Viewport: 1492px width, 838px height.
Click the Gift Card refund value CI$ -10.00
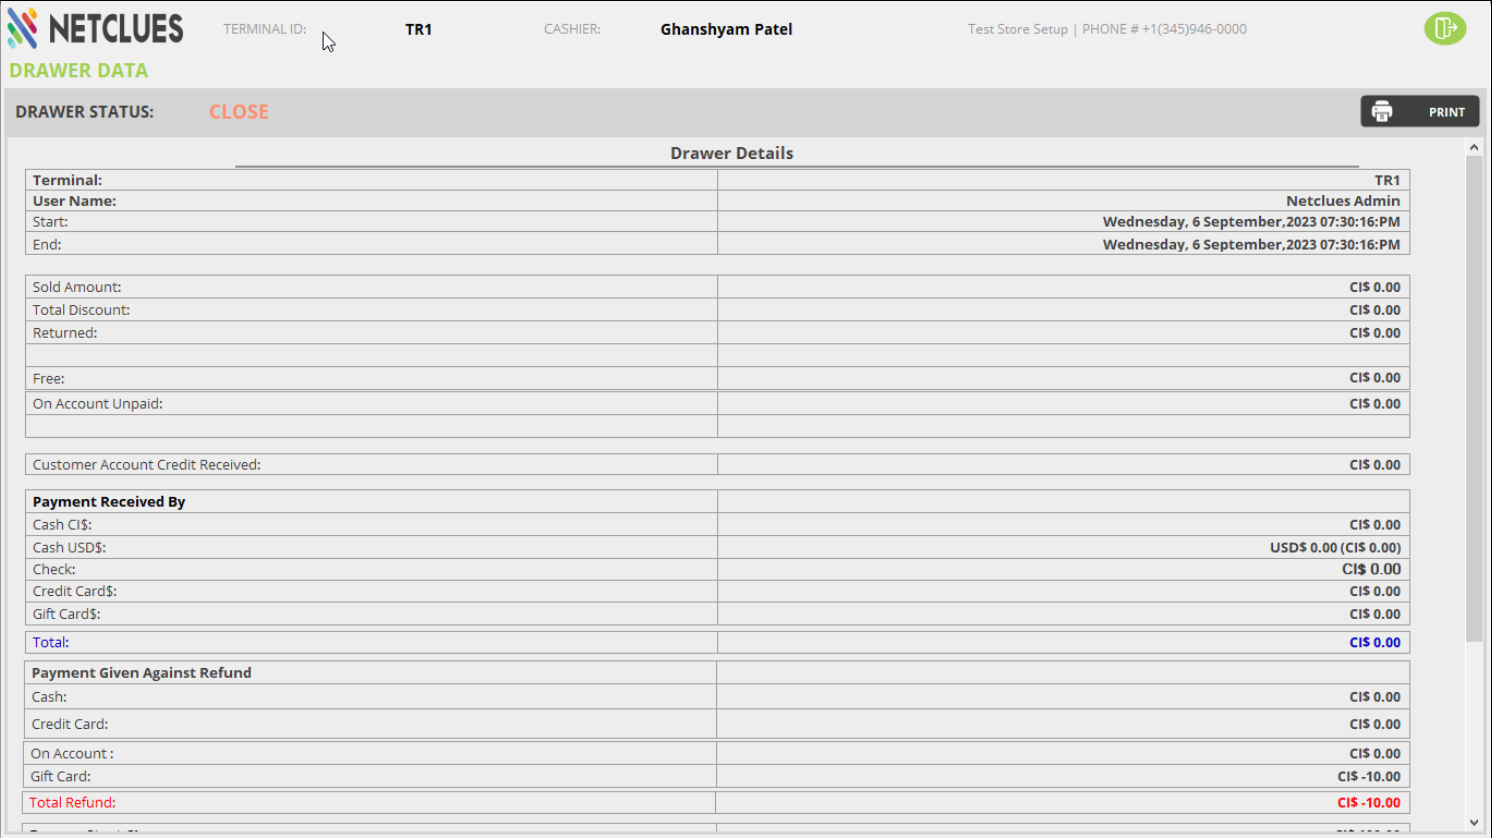1368,776
